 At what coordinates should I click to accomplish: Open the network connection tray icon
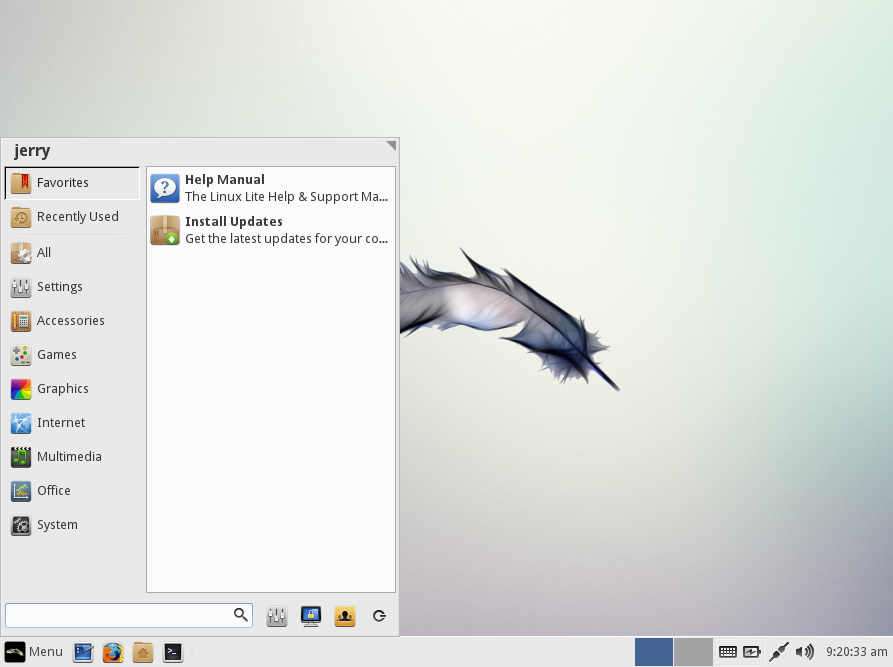pyautogui.click(x=779, y=652)
